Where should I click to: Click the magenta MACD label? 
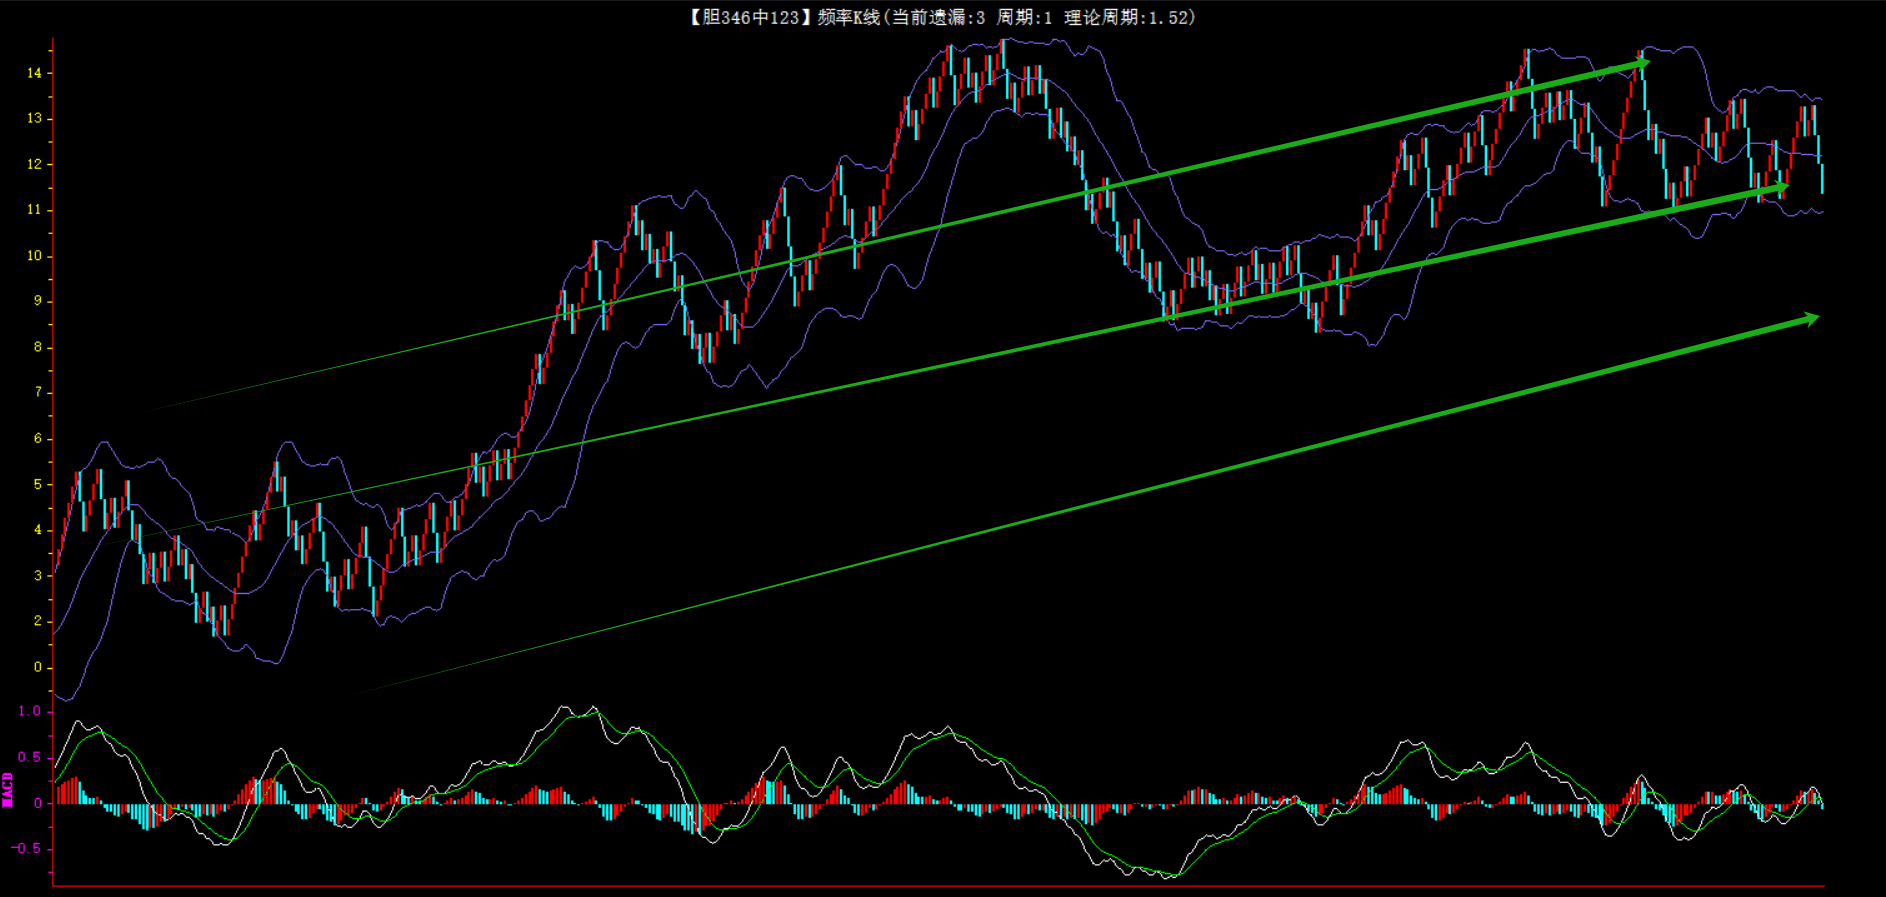[x=8, y=789]
